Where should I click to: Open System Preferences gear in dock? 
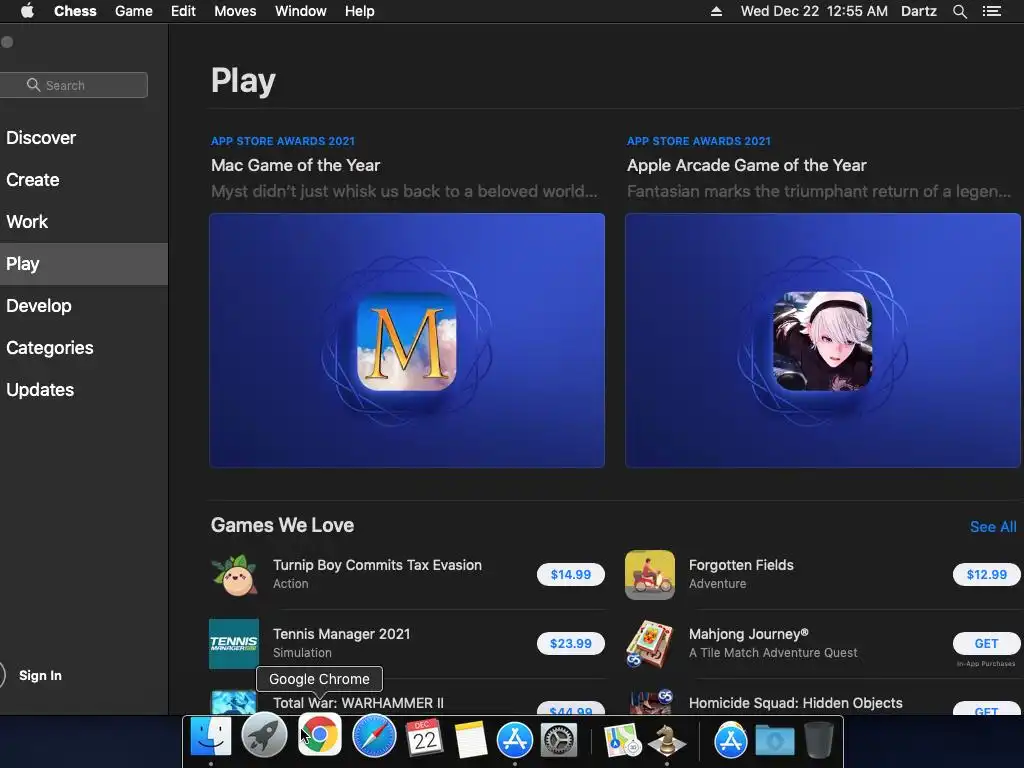coord(559,741)
